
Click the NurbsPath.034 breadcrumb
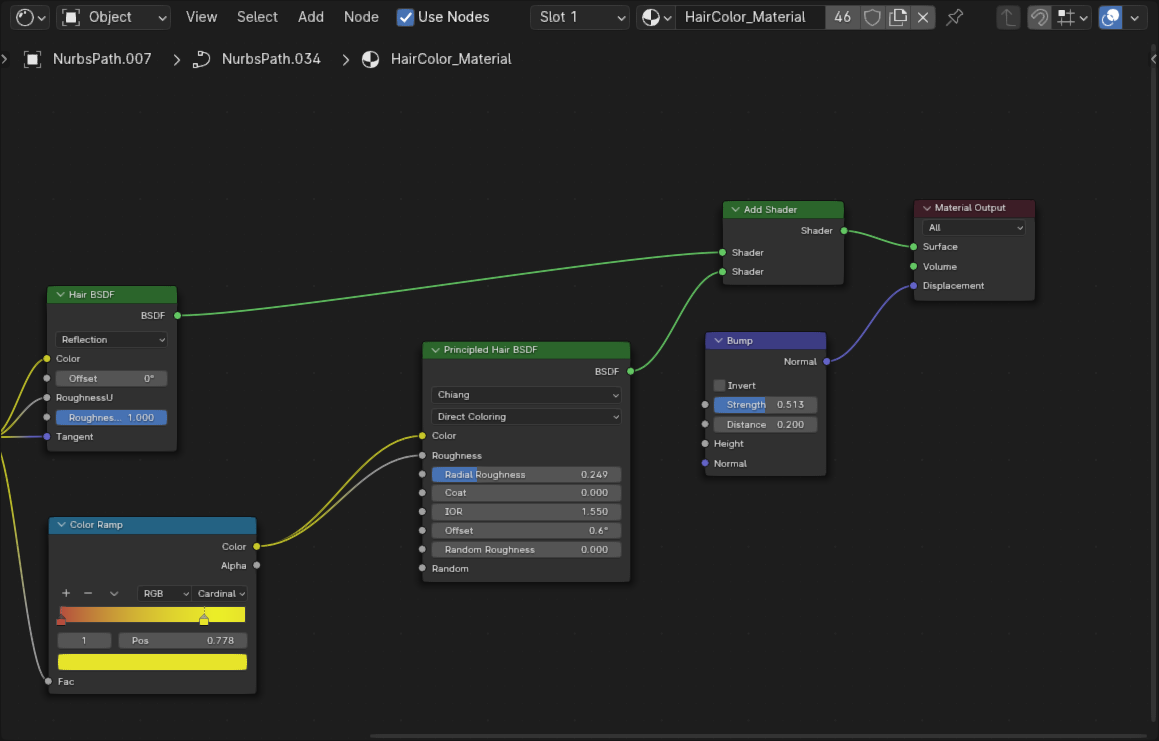point(271,59)
